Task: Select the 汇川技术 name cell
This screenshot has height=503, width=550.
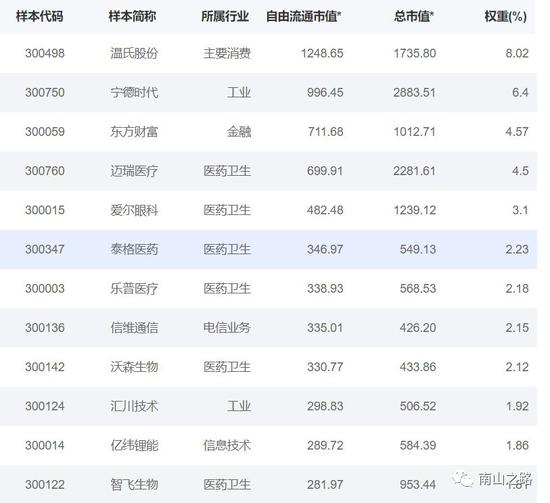Action: 134,407
